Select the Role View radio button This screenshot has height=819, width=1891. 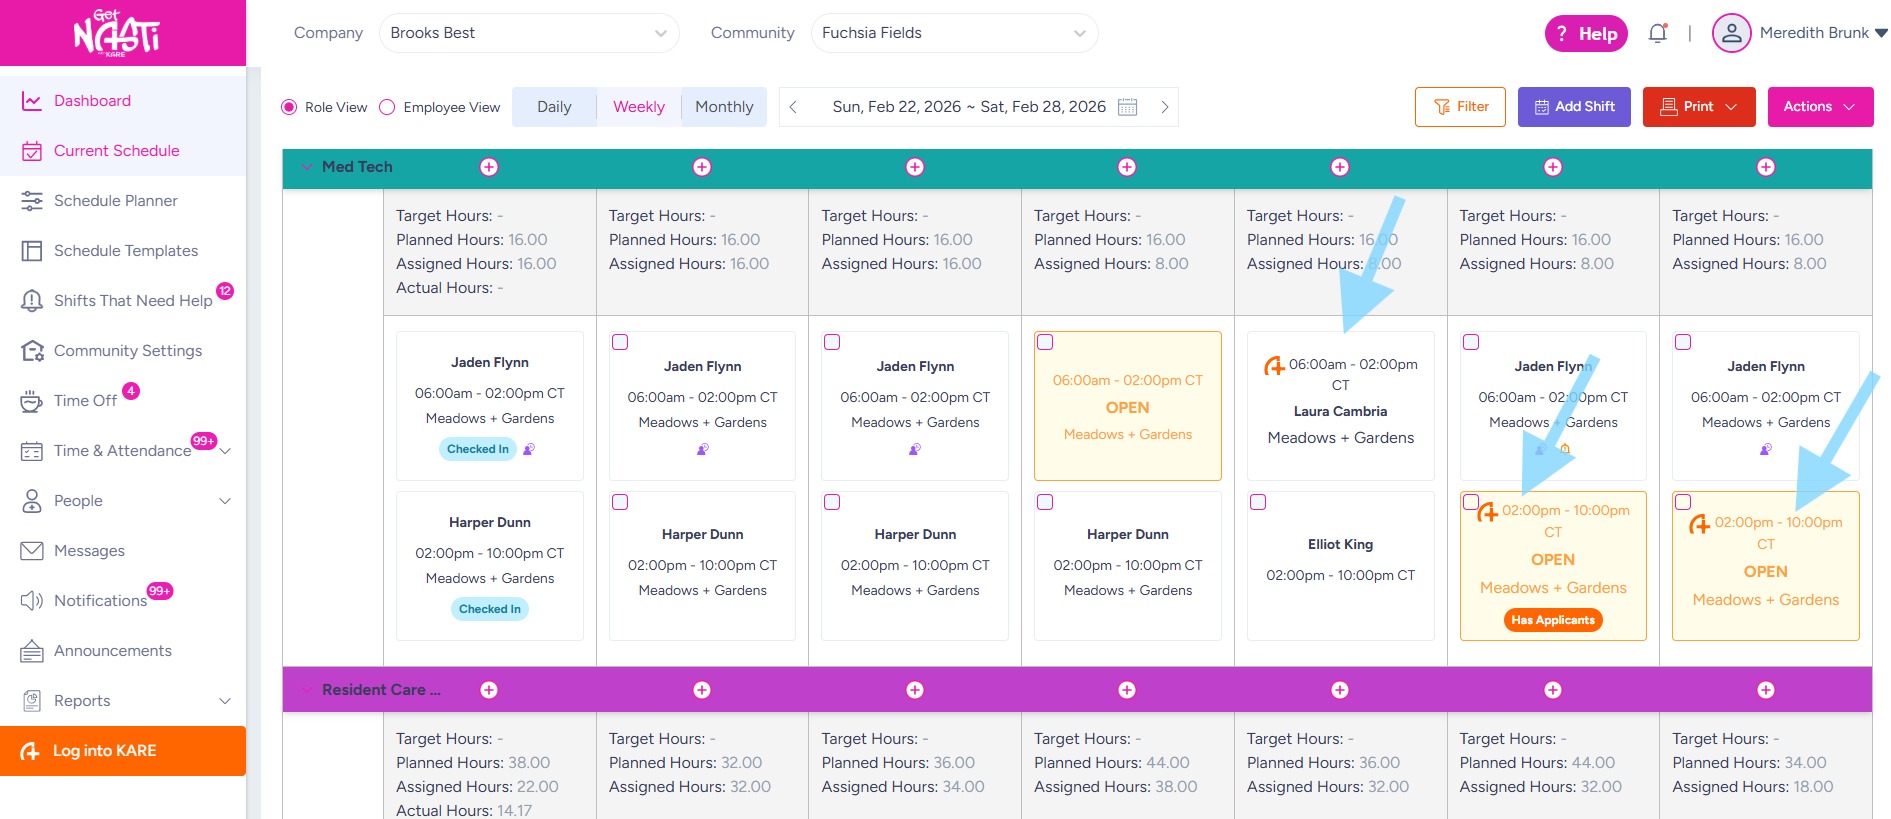click(289, 107)
